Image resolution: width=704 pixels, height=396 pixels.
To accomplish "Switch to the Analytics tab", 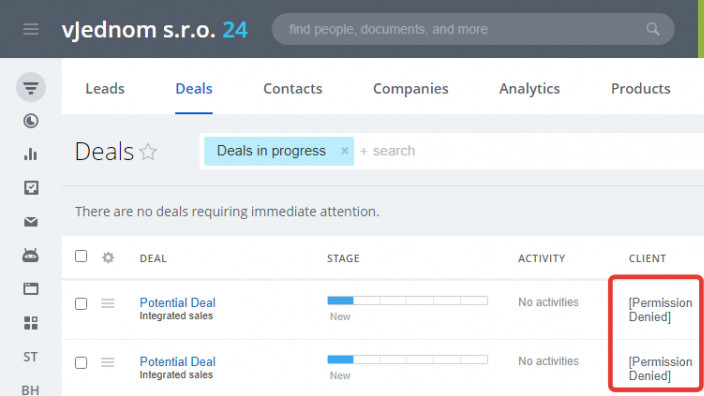I will [x=530, y=88].
